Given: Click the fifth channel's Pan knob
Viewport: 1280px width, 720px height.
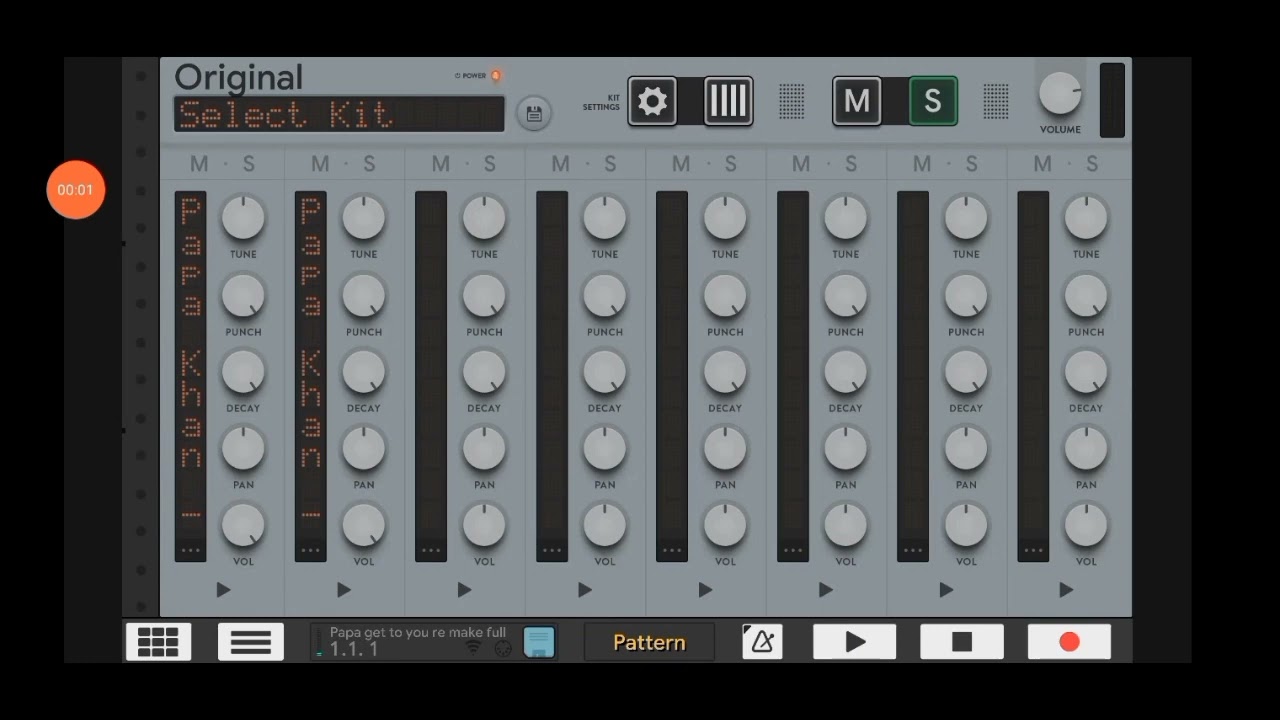Looking at the screenshot, I should (x=725, y=448).
